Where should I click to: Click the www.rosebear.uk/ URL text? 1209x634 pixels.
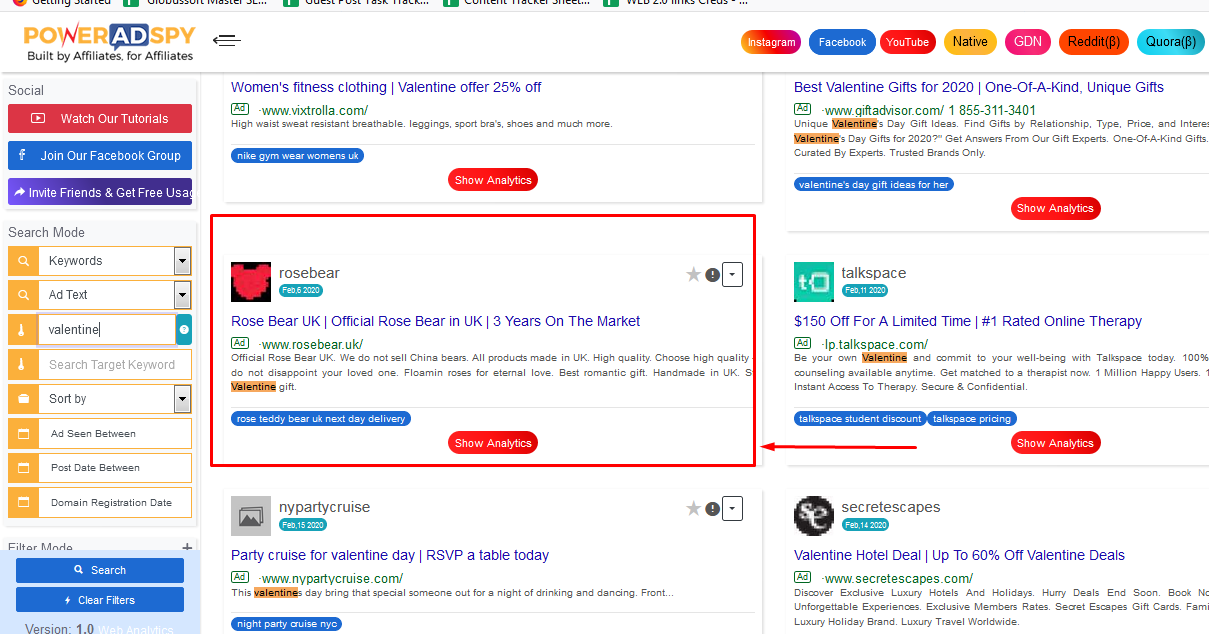(312, 344)
